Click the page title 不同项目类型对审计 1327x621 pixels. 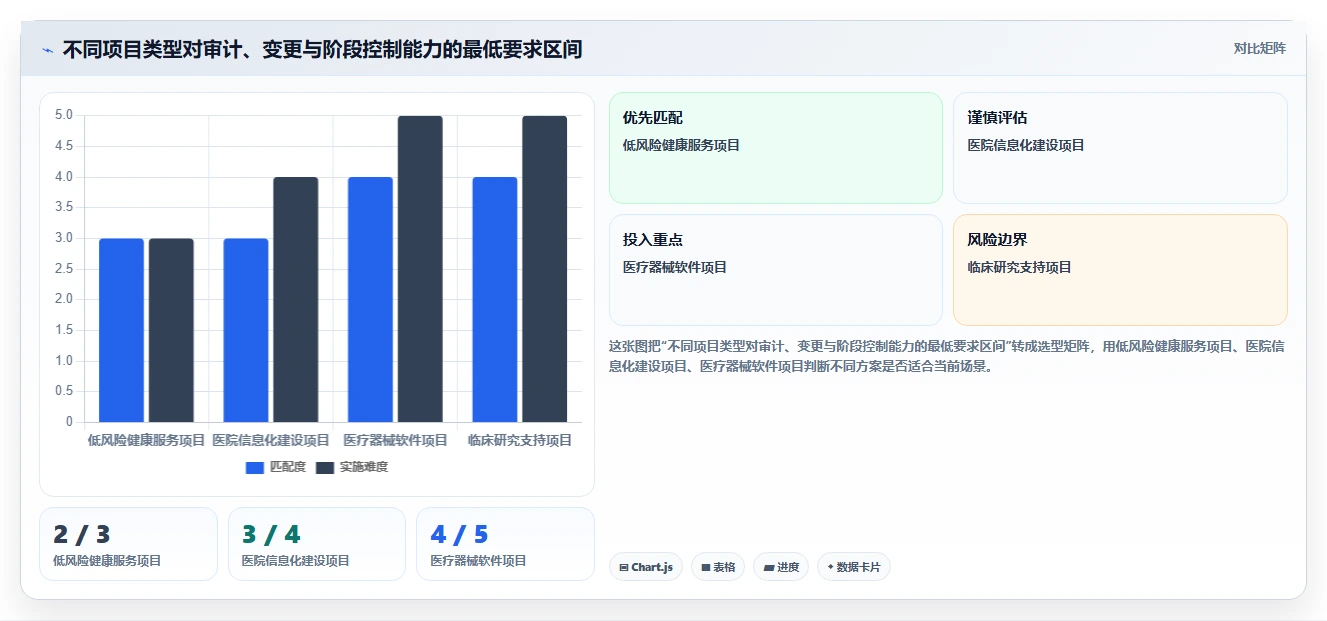(x=322, y=49)
